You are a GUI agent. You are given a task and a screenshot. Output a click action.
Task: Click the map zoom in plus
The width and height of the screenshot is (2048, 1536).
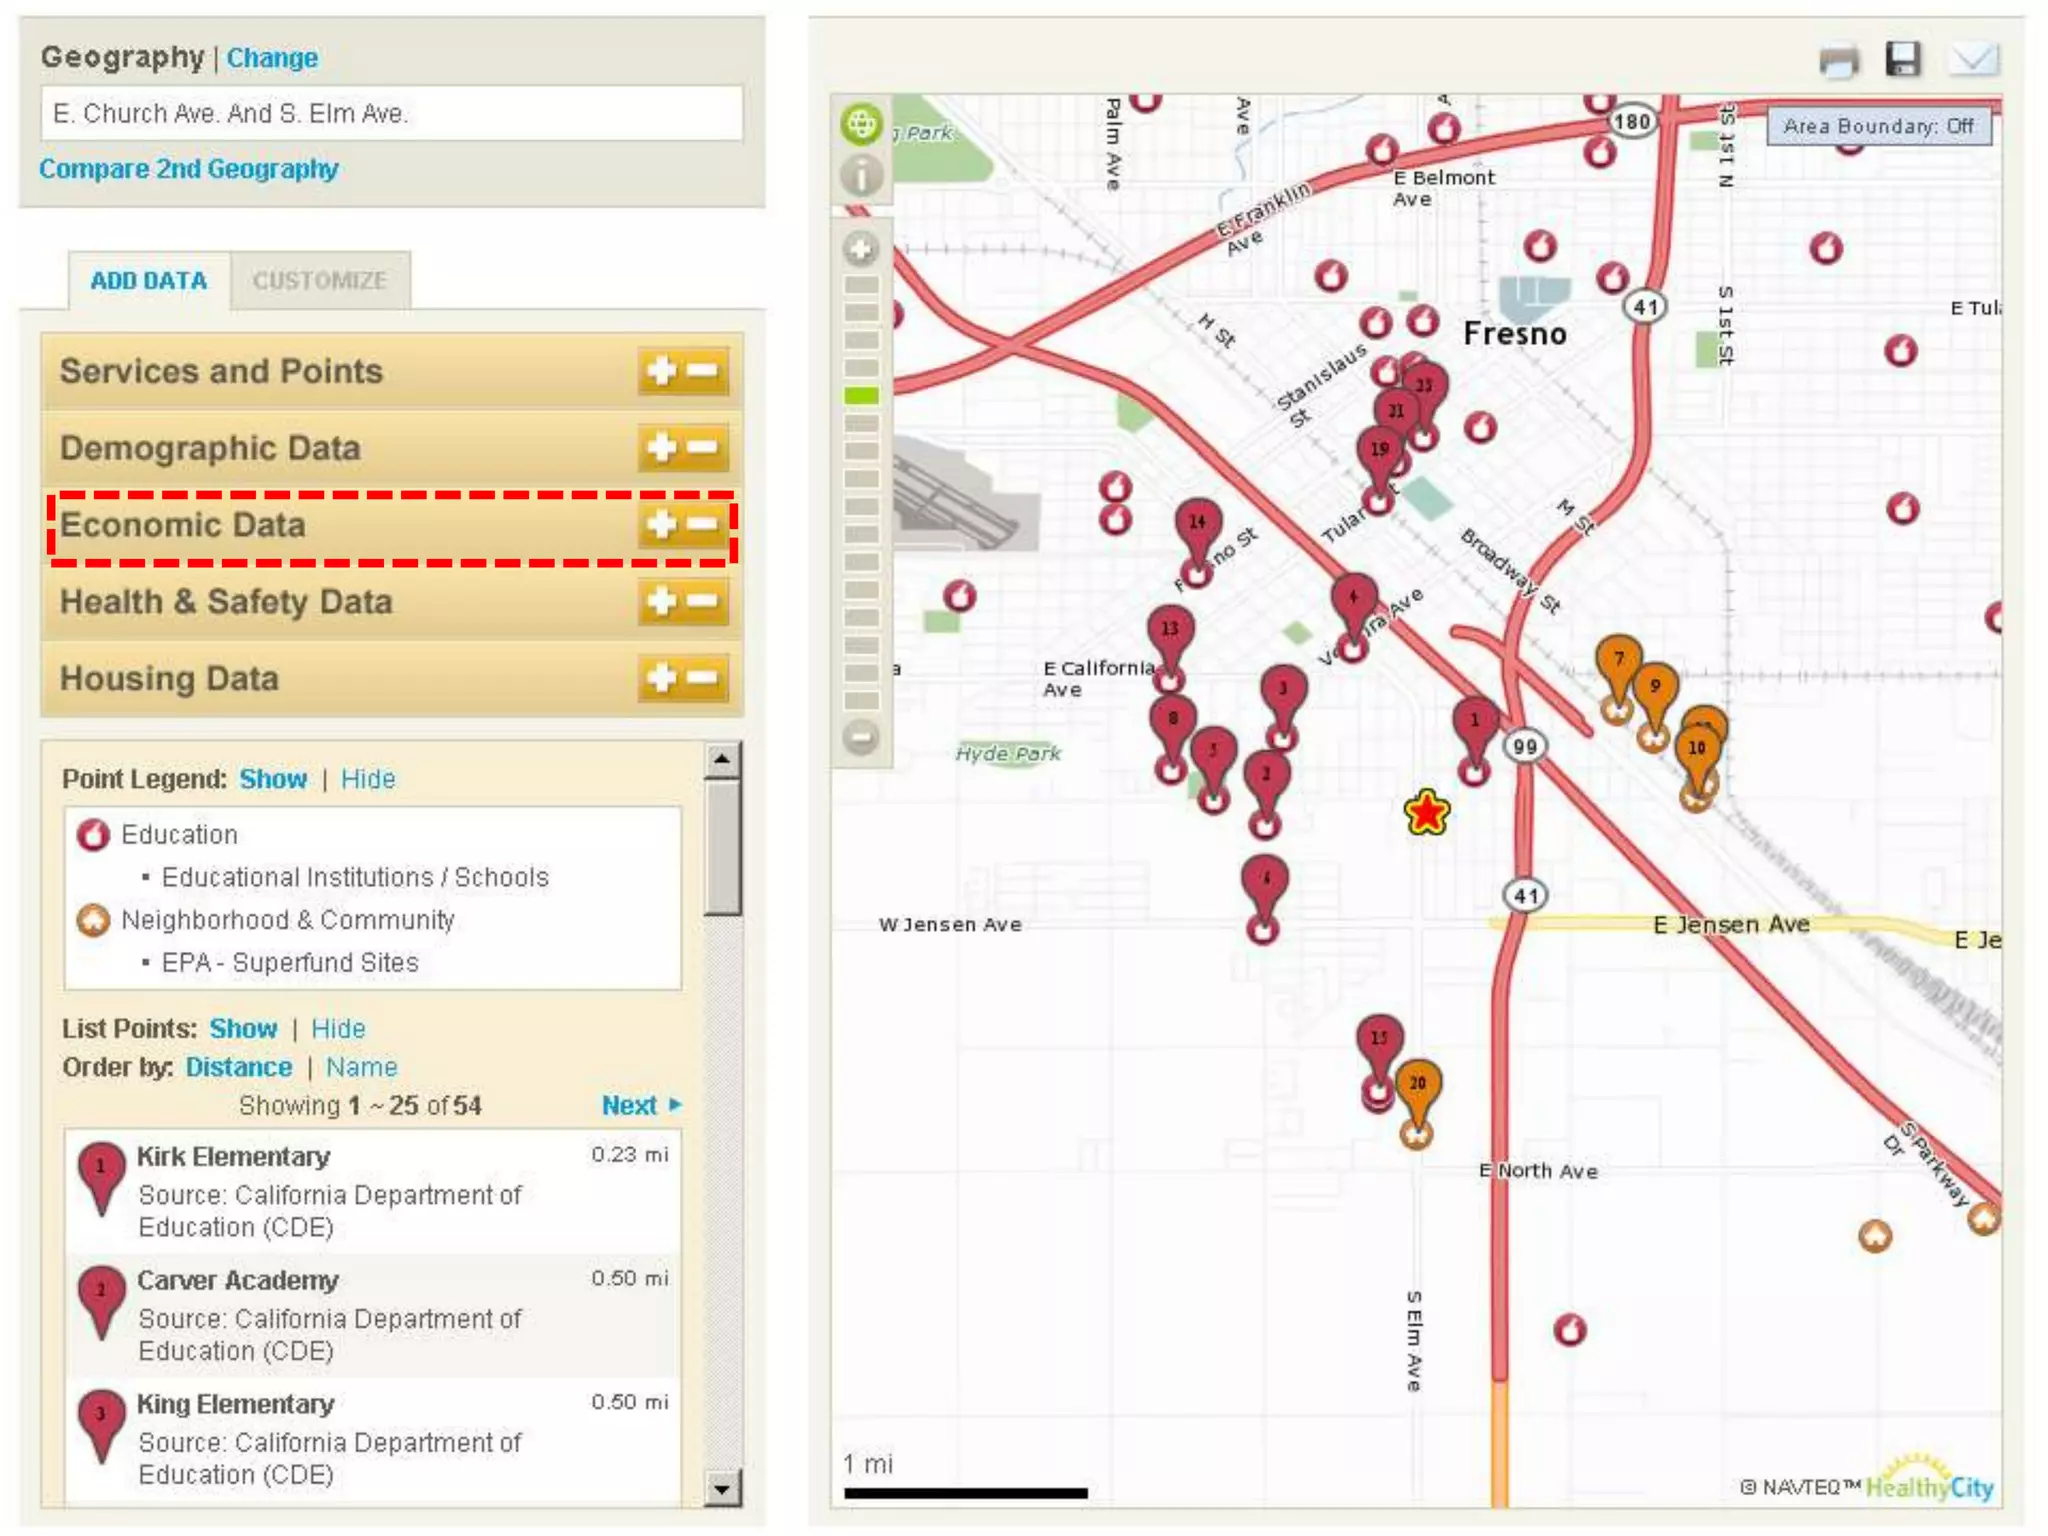pyautogui.click(x=861, y=248)
